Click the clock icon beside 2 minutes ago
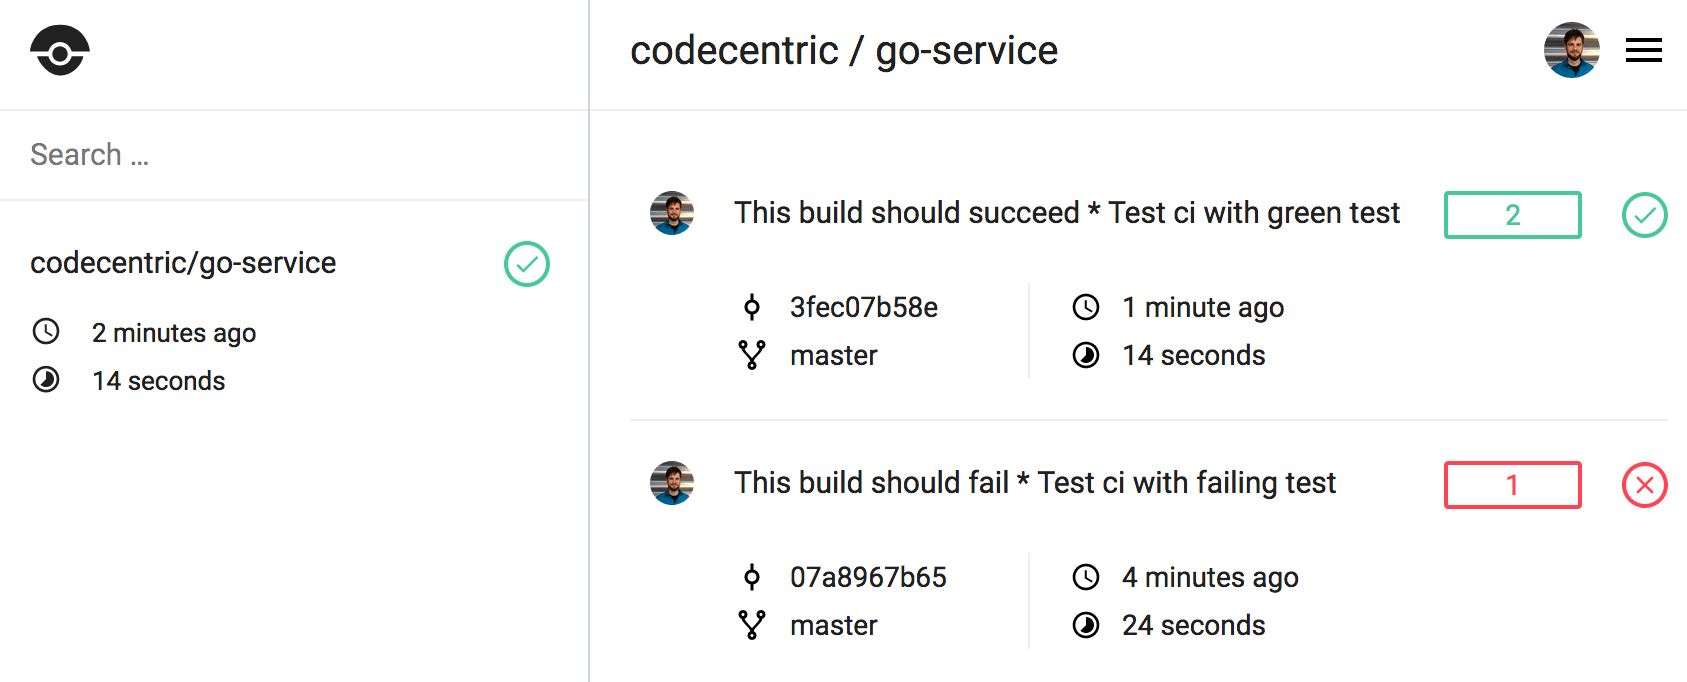Screen dimensions: 1687x682 [46, 332]
